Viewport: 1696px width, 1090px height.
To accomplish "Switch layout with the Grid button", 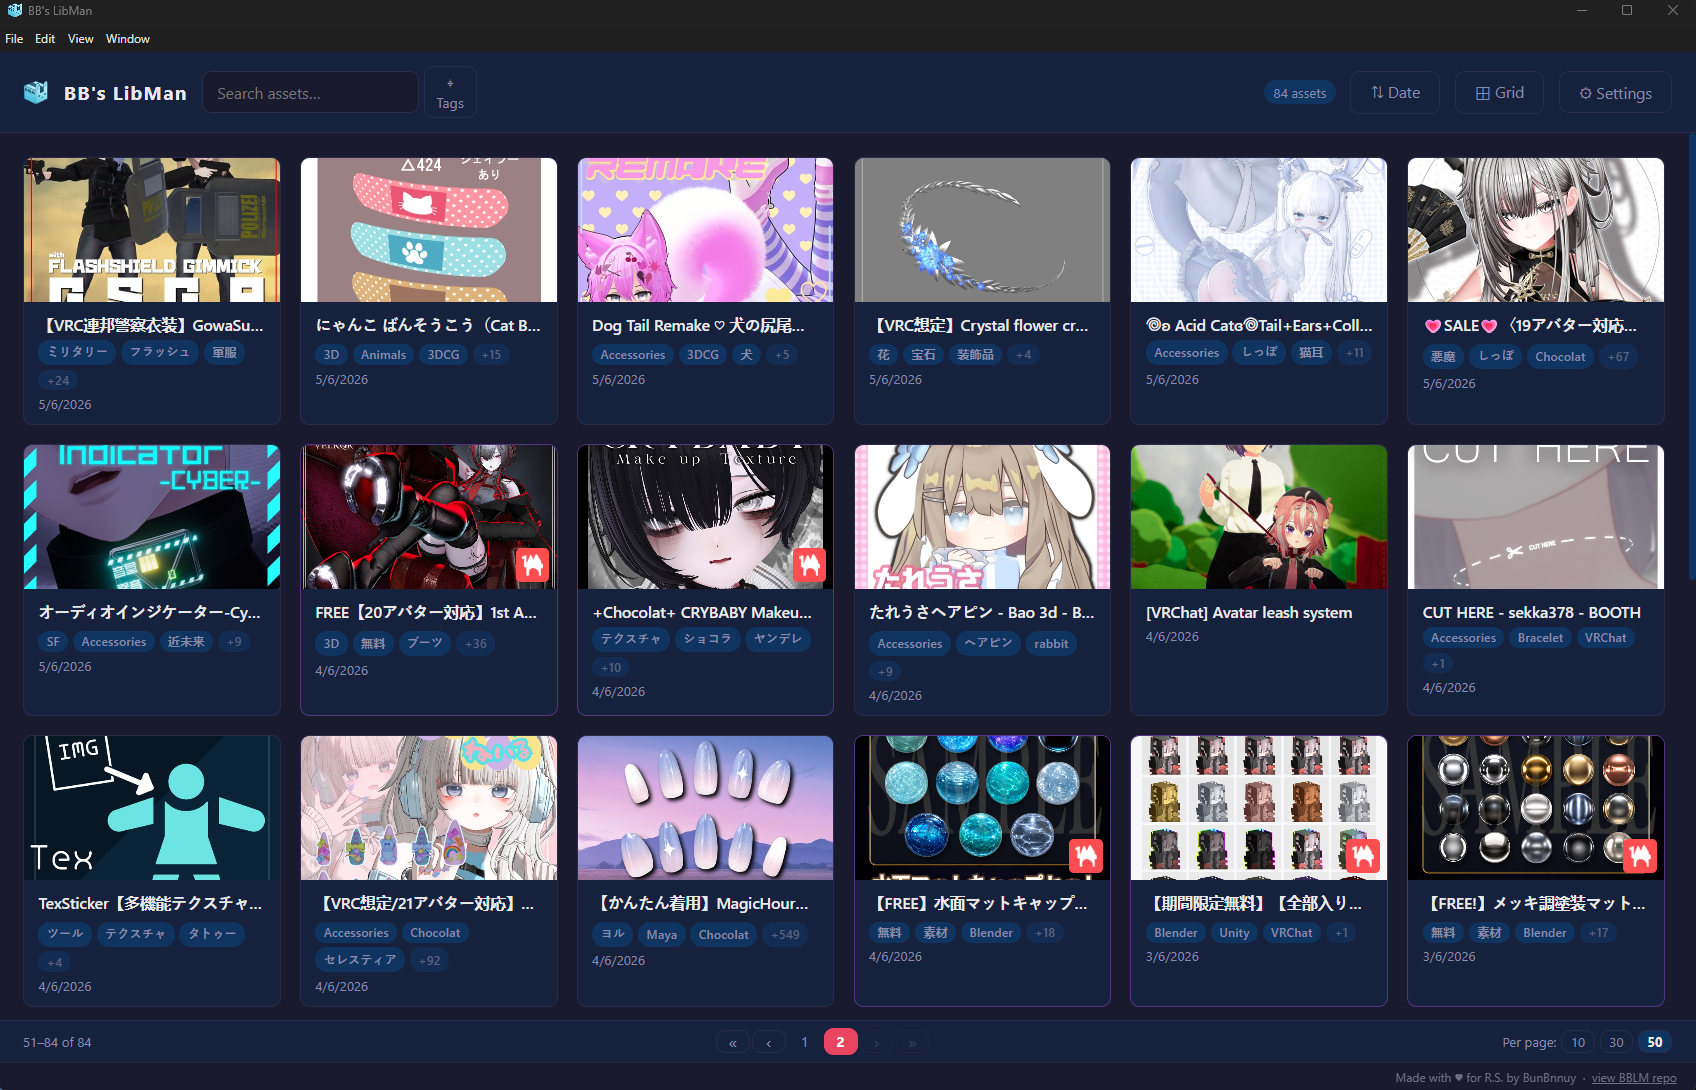I will click(1499, 93).
